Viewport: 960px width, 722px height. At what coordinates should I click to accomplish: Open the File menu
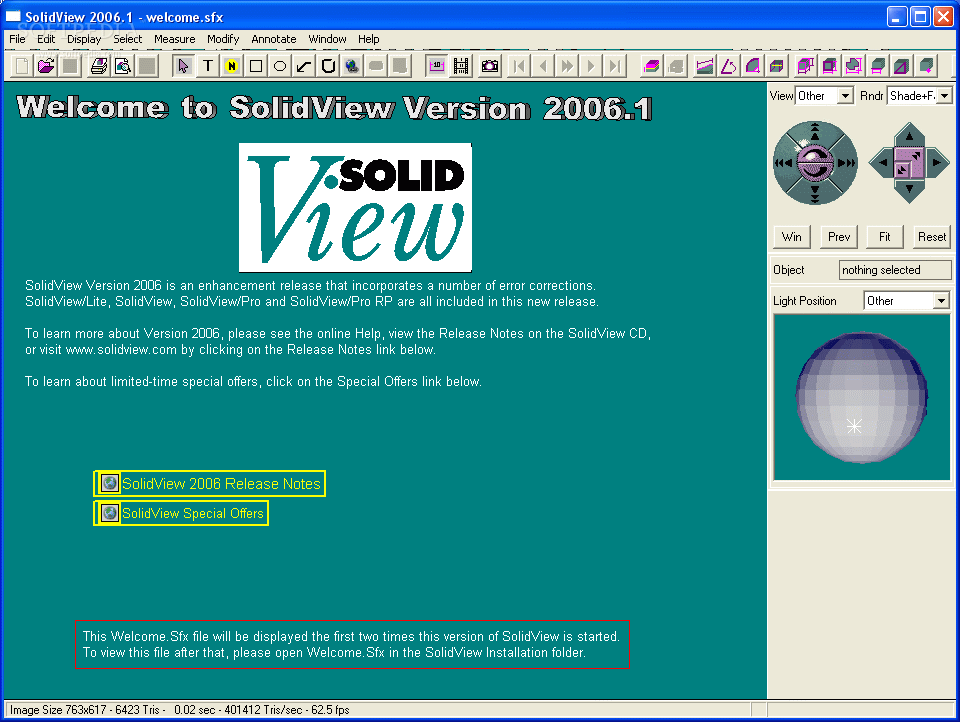pyautogui.click(x=17, y=39)
